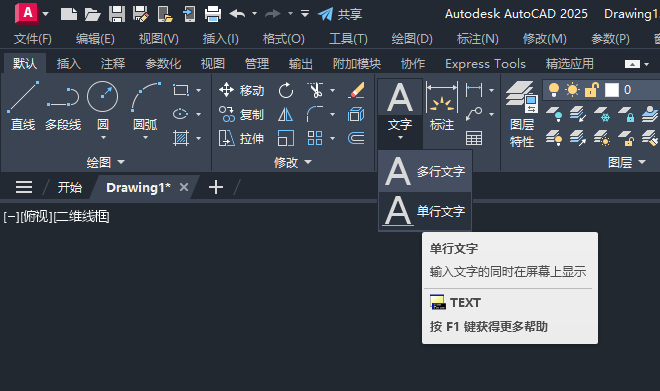The image size is (660, 391).
Task: Toggle layer freeze sun icon
Action: tap(572, 90)
